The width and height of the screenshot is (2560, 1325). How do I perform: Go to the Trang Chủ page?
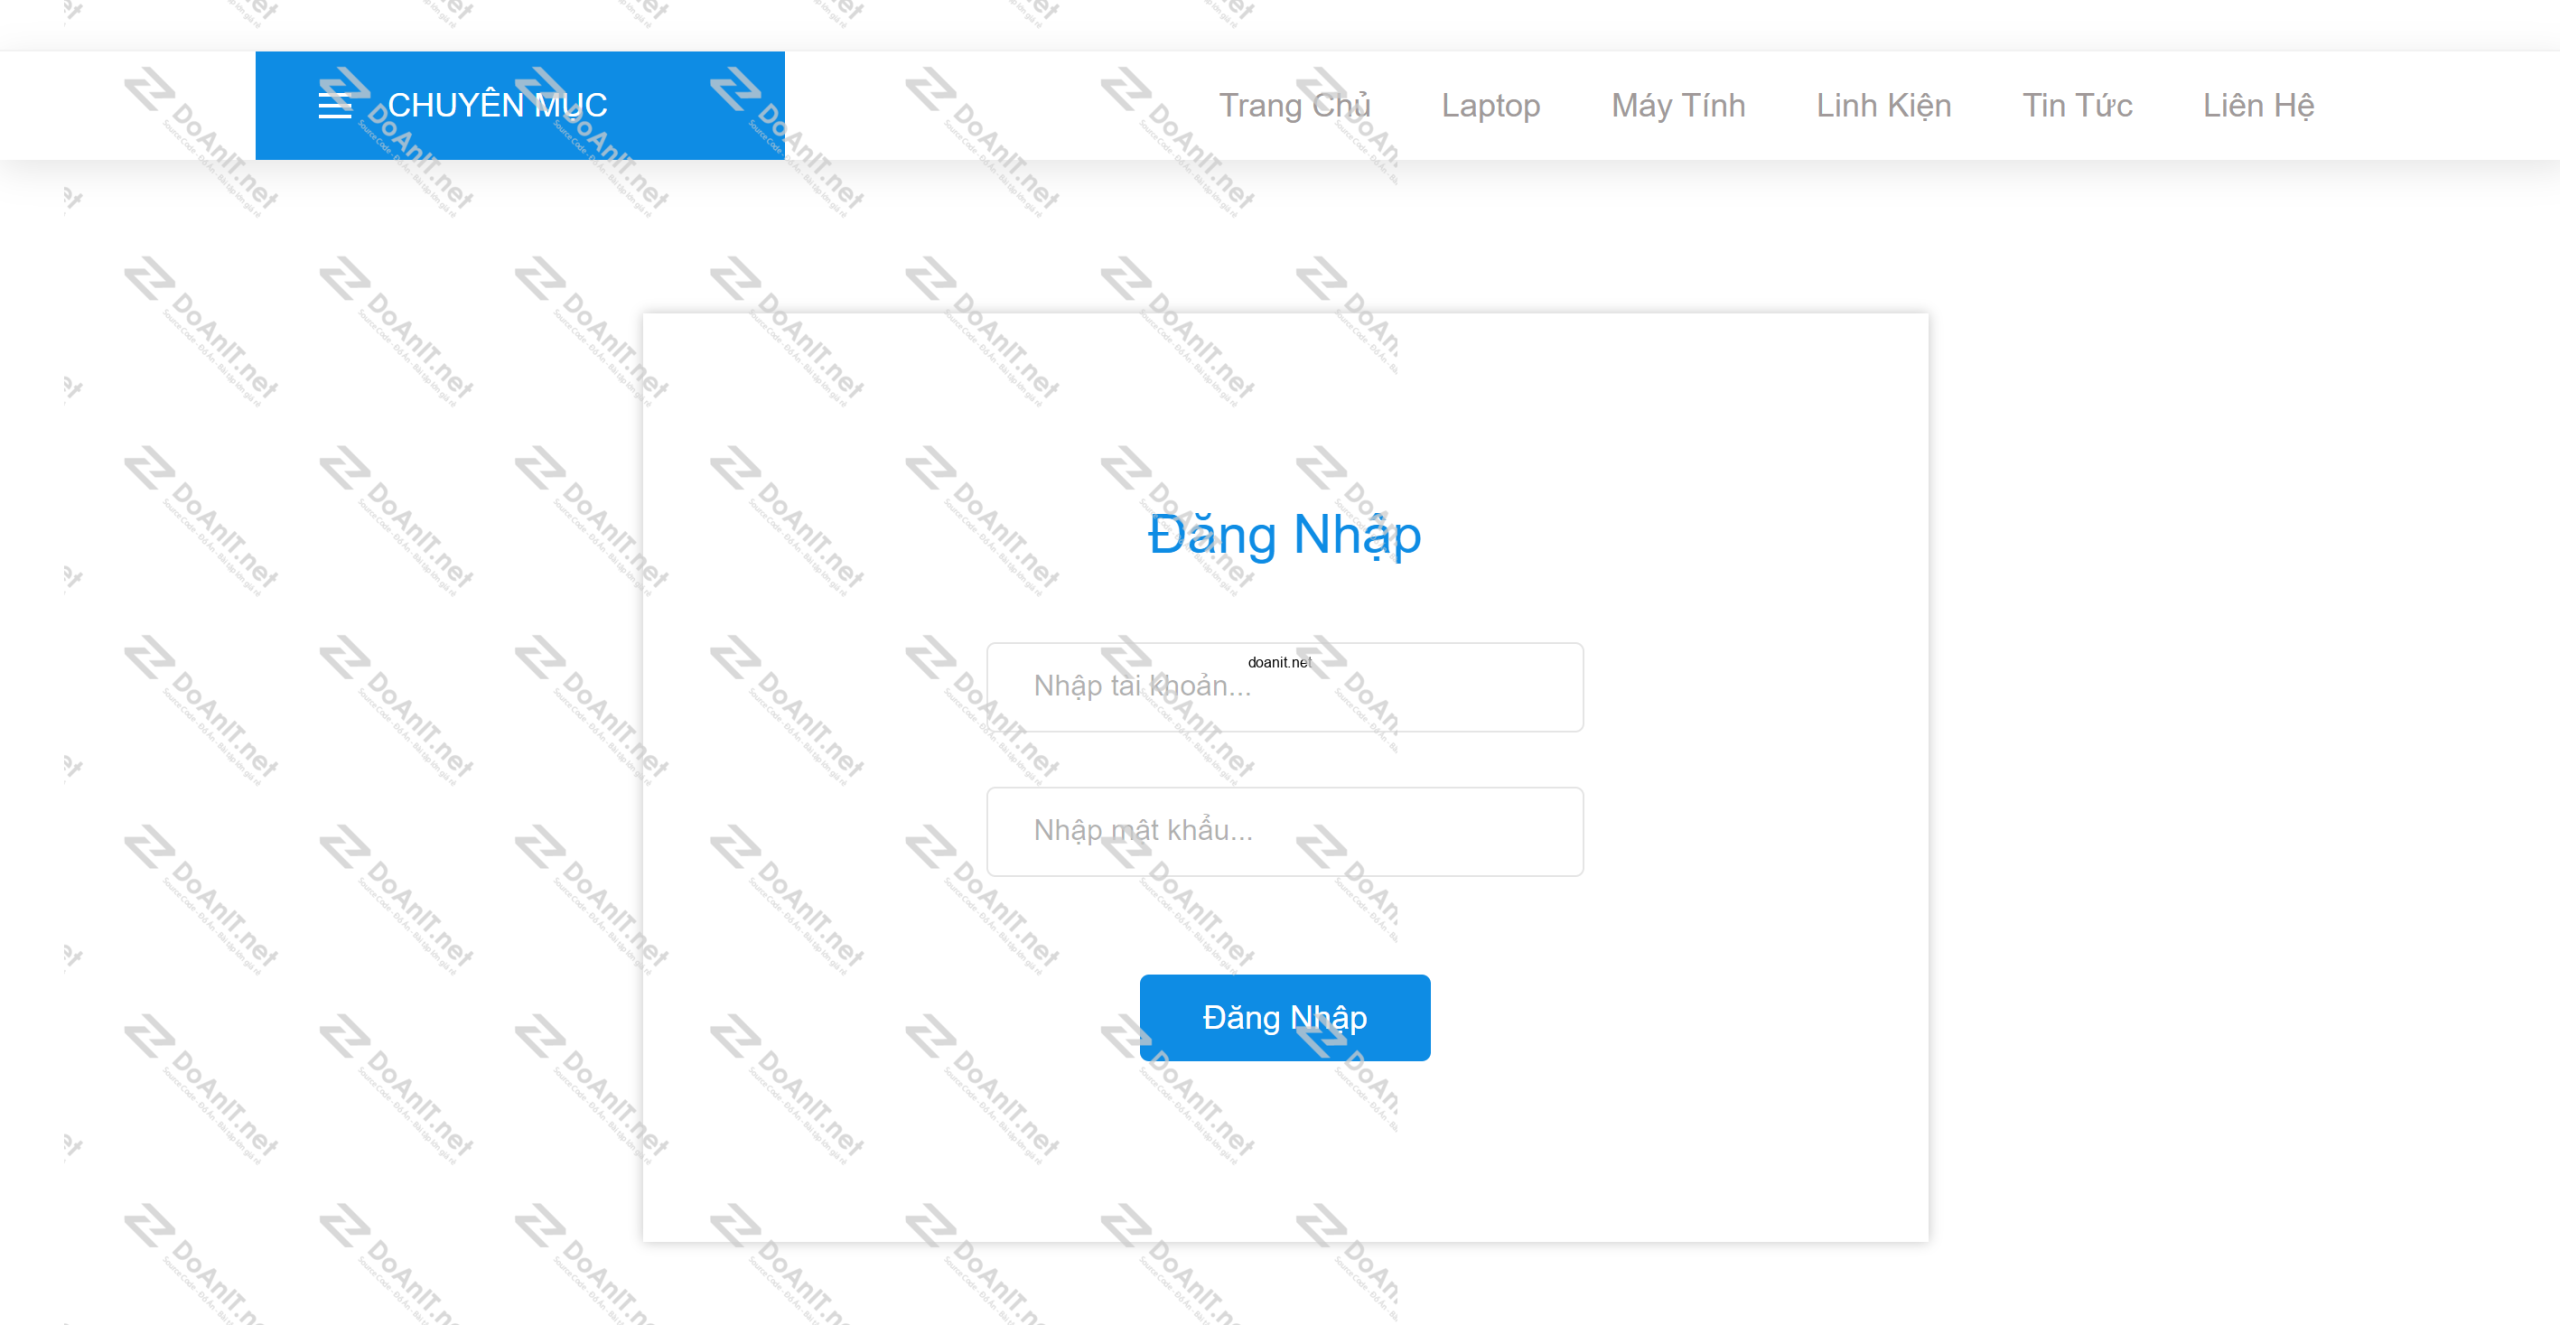coord(1294,105)
